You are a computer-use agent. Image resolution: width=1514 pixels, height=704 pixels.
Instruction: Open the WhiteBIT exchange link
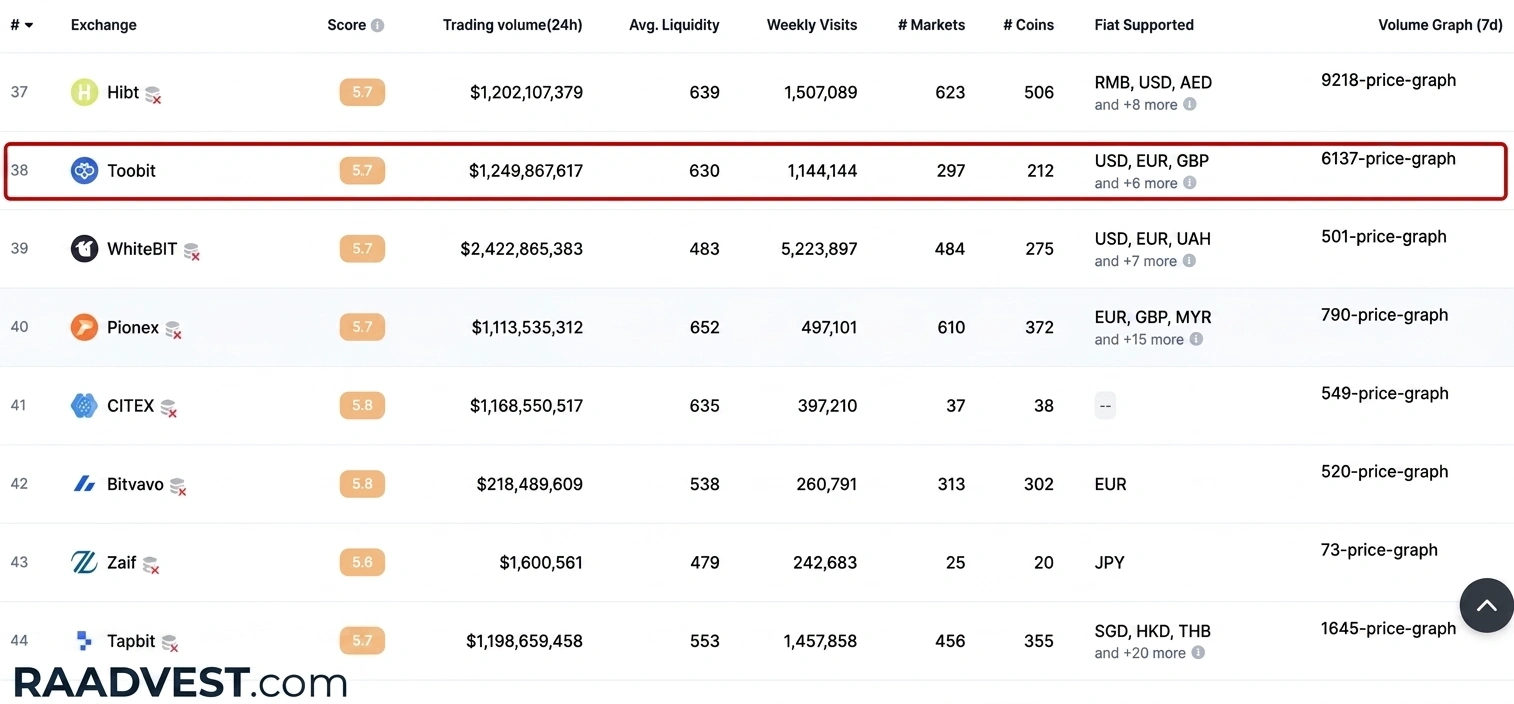pos(142,249)
